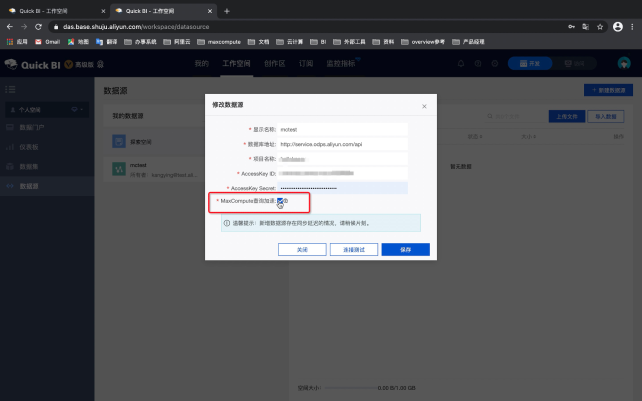Open the Chrome three-dot menu
This screenshot has height=401, width=642.
tap(632, 27)
